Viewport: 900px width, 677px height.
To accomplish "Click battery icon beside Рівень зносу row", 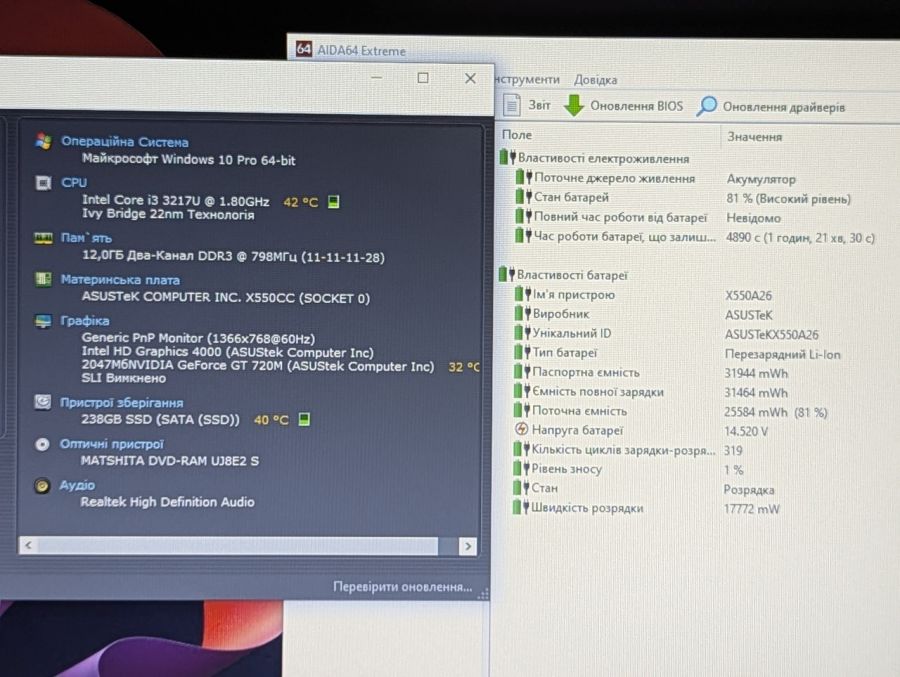I will pos(521,468).
